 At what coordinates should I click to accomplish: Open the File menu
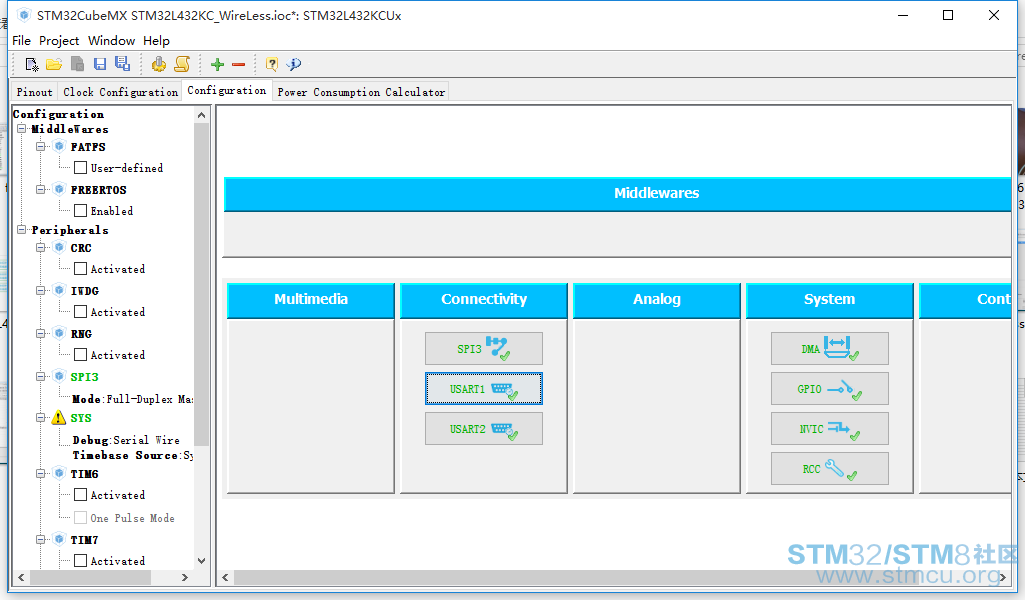[22, 41]
